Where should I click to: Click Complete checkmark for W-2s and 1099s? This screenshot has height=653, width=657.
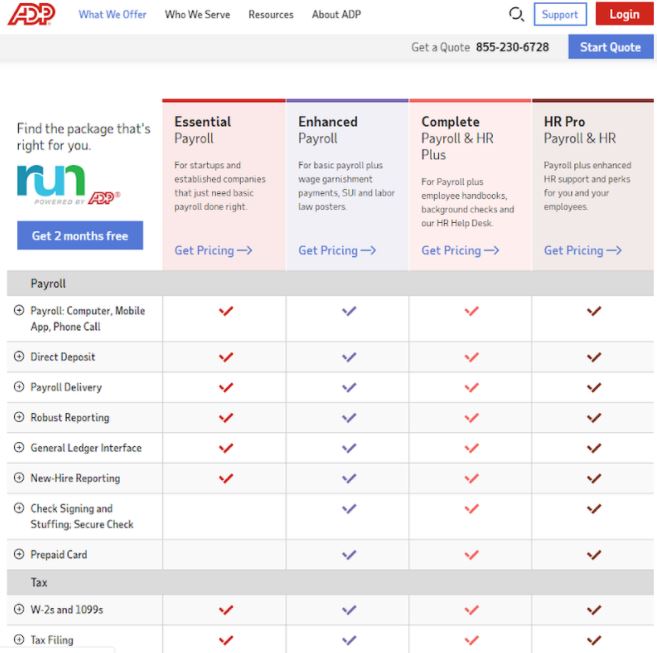[x=471, y=610]
